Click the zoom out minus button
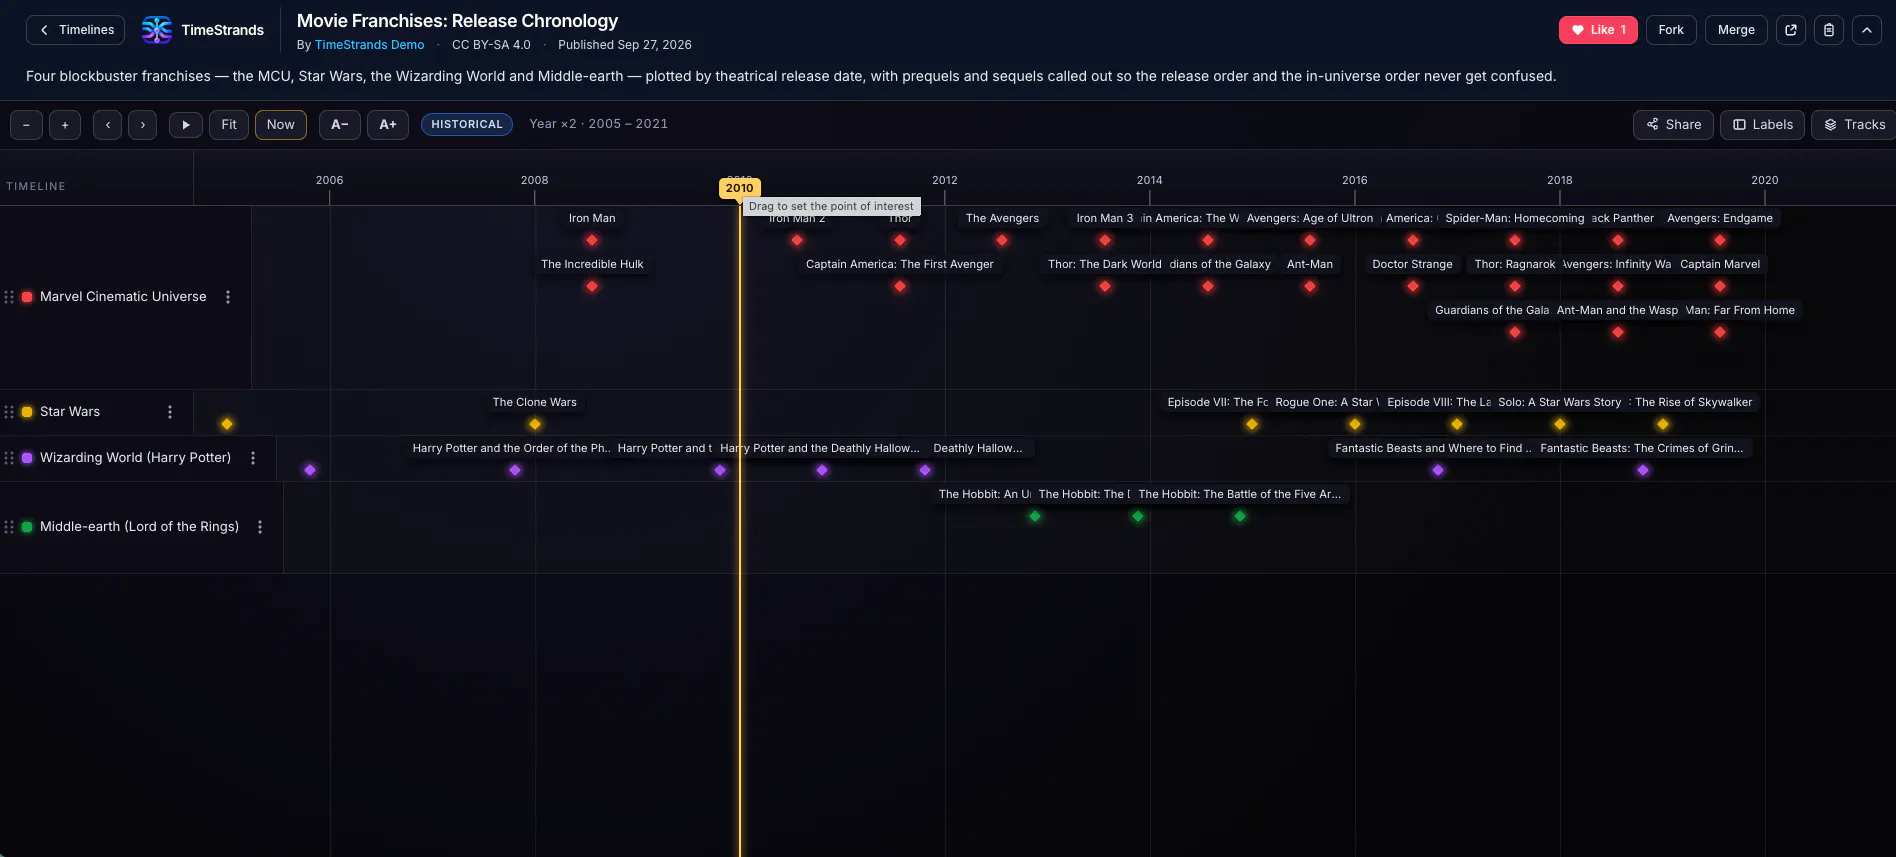The height and width of the screenshot is (857, 1896). point(26,125)
